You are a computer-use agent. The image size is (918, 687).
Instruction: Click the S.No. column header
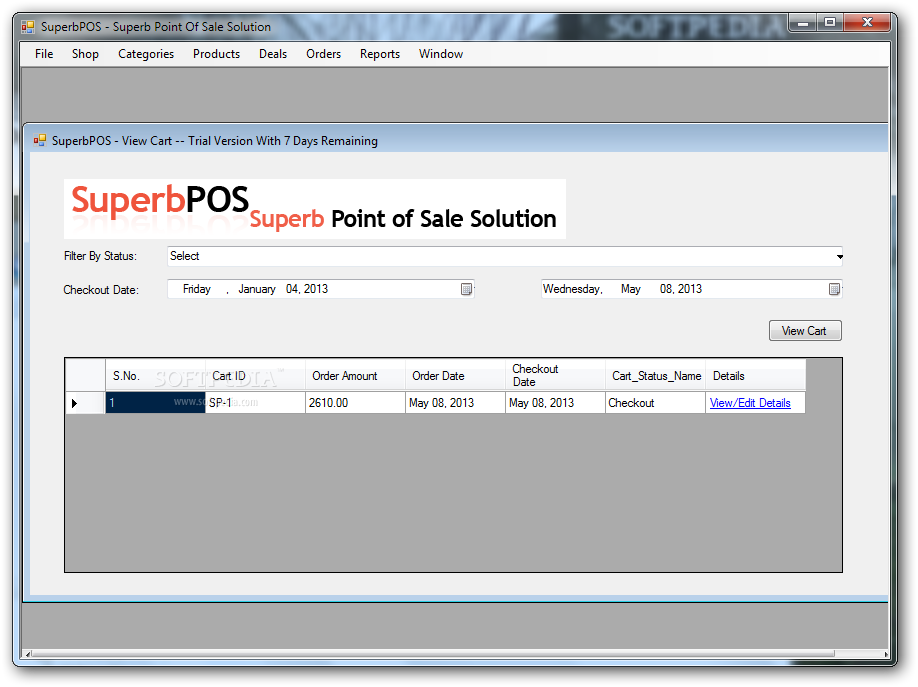pos(155,375)
